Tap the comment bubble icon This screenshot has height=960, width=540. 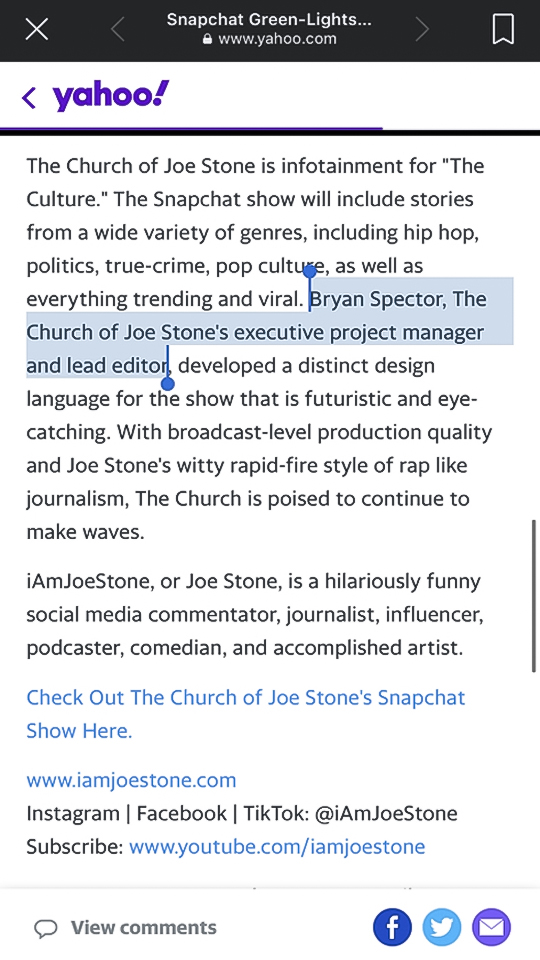[45, 929]
